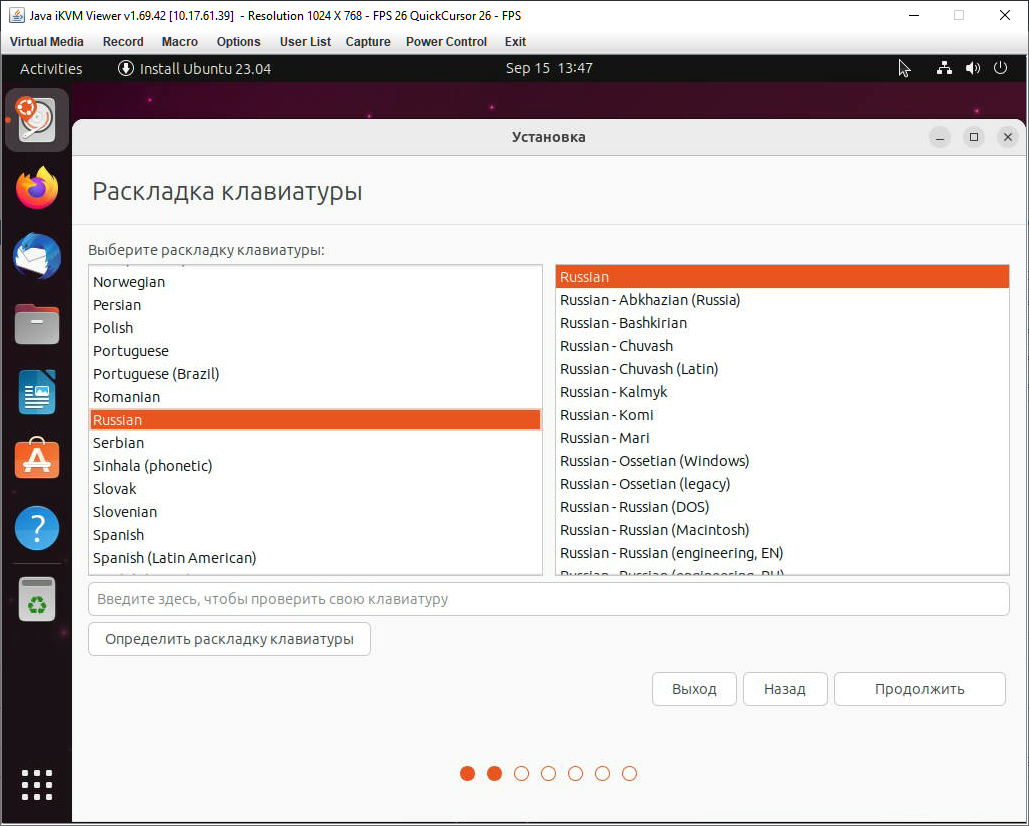1029x826 pixels.
Task: Open the clock Sep 15 13:47 menu
Action: [549, 68]
